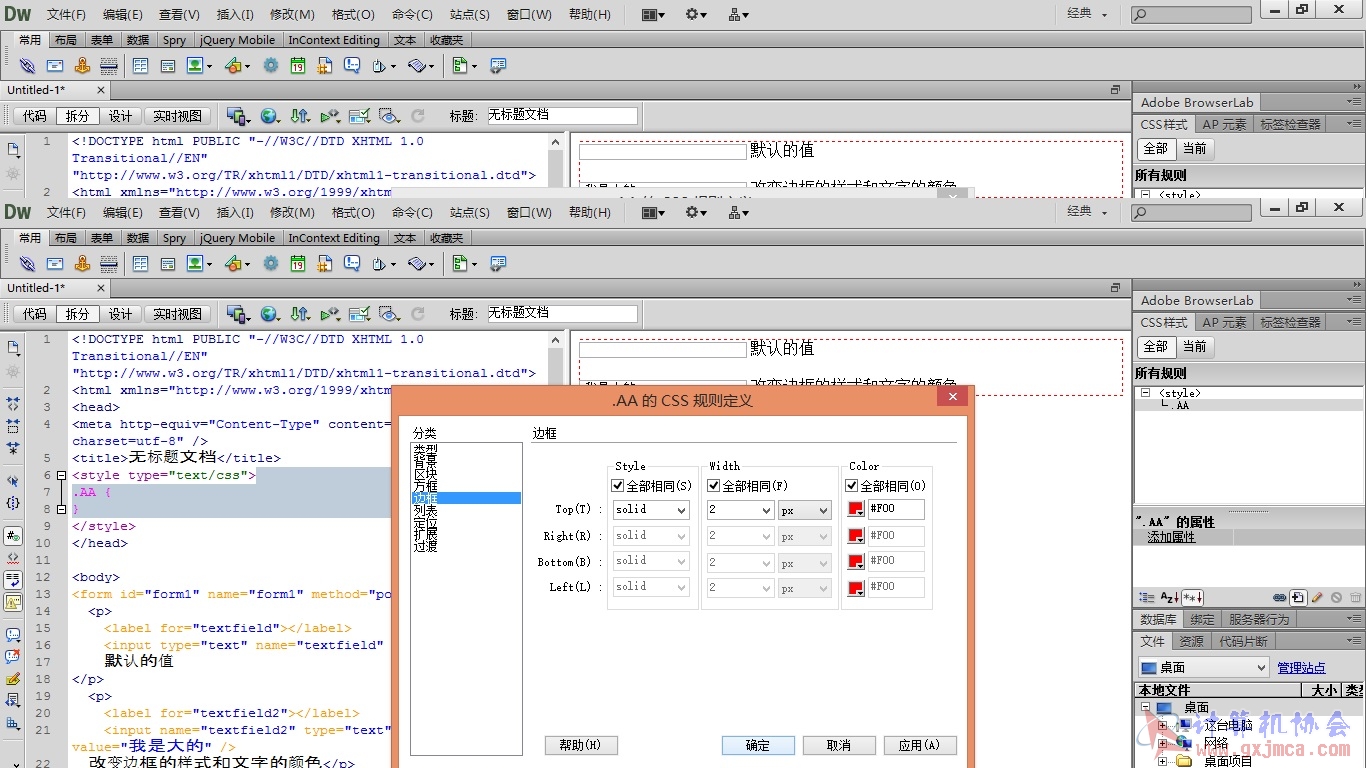The height and width of the screenshot is (768, 1366).
Task: Click the Balance Braces icon in coding toolbar
Action: pos(13,503)
